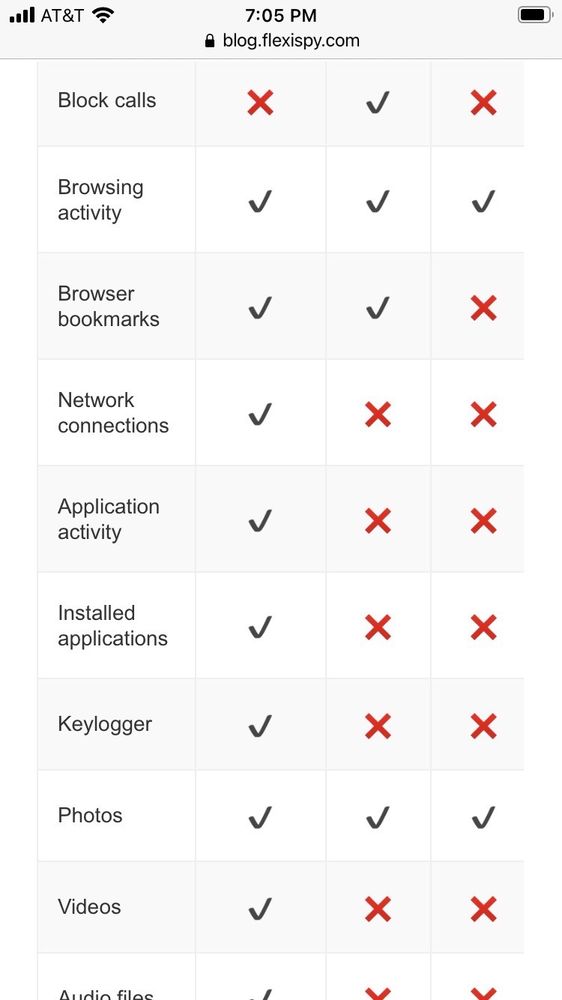The height and width of the screenshot is (1000, 562).
Task: Tap the lock icon beside the URL
Action: [x=209, y=41]
